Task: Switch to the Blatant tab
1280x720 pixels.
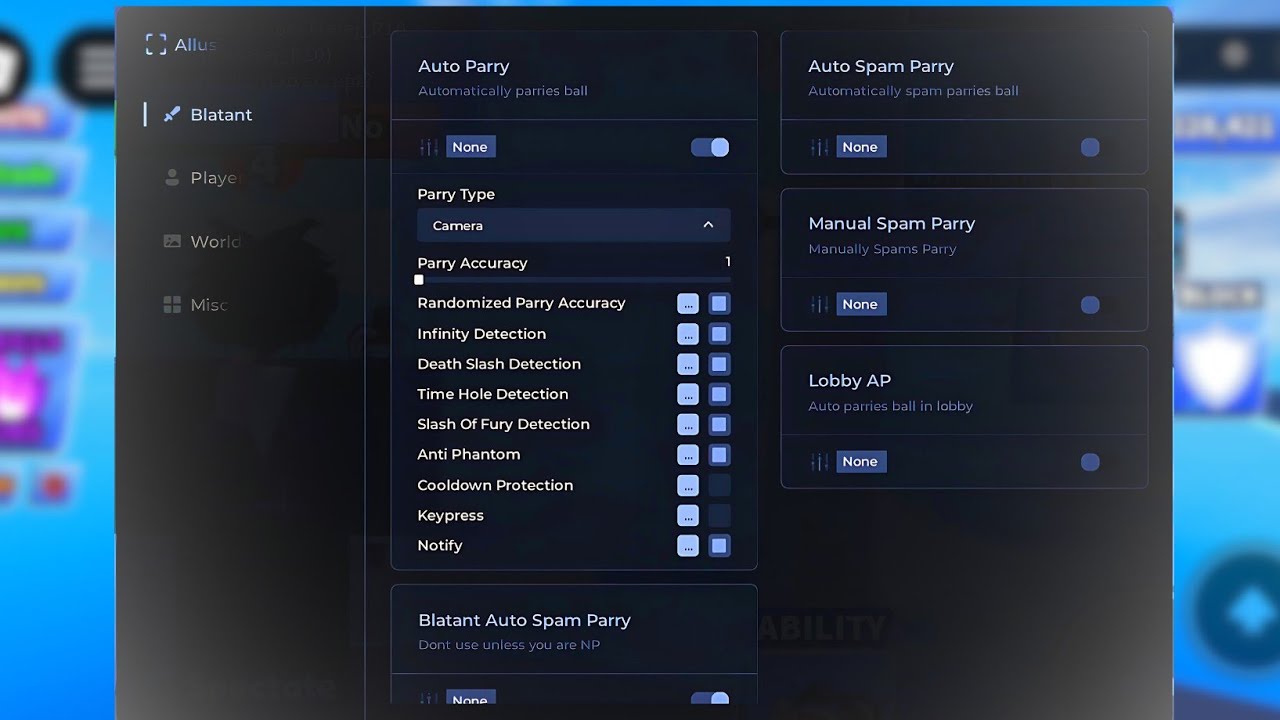Action: pos(208,114)
